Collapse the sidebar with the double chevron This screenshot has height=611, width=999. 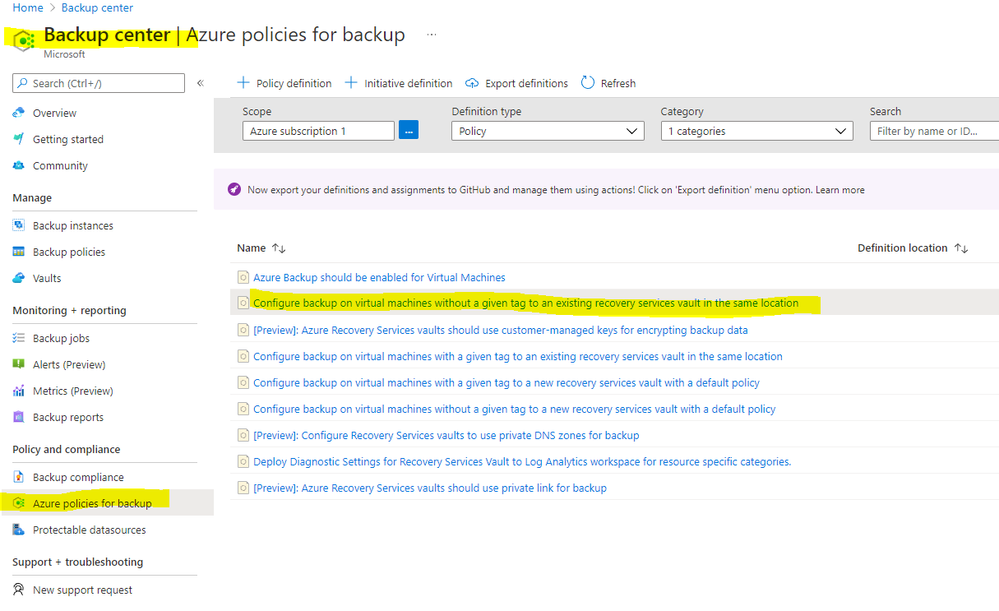pos(200,83)
